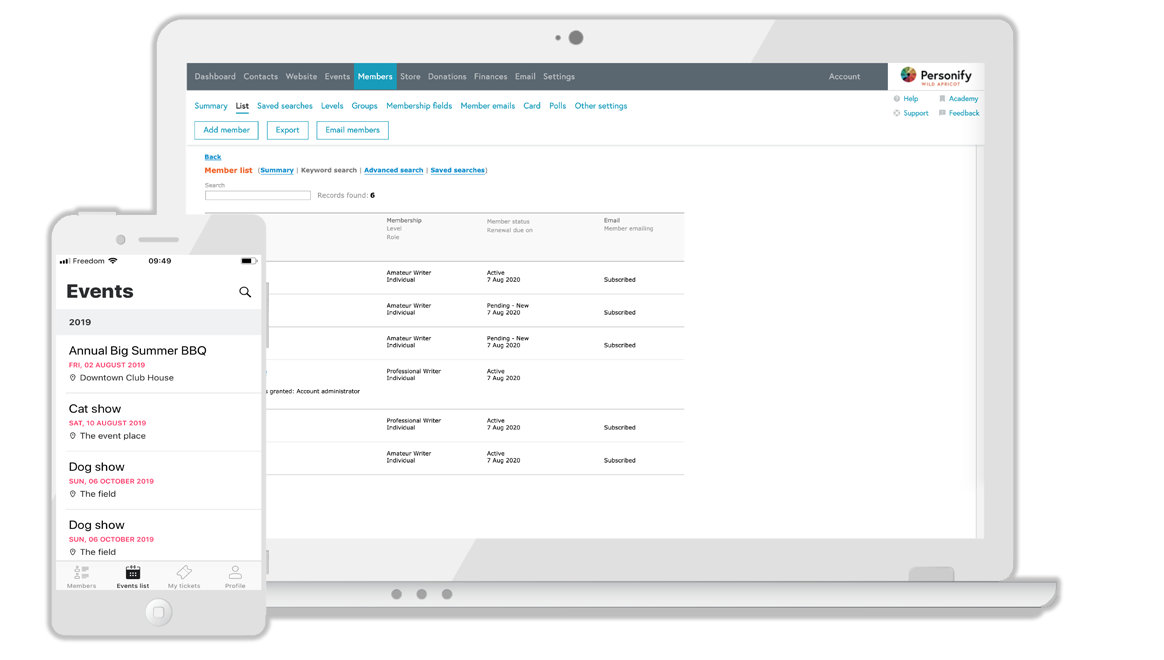Switch to the Card sub-tab
This screenshot has width=1164, height=660.
532,106
